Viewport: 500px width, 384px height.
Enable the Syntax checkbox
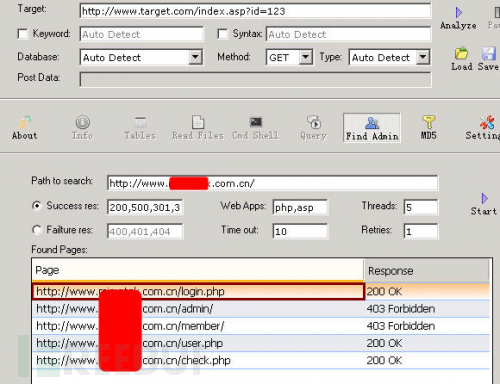tap(222, 34)
